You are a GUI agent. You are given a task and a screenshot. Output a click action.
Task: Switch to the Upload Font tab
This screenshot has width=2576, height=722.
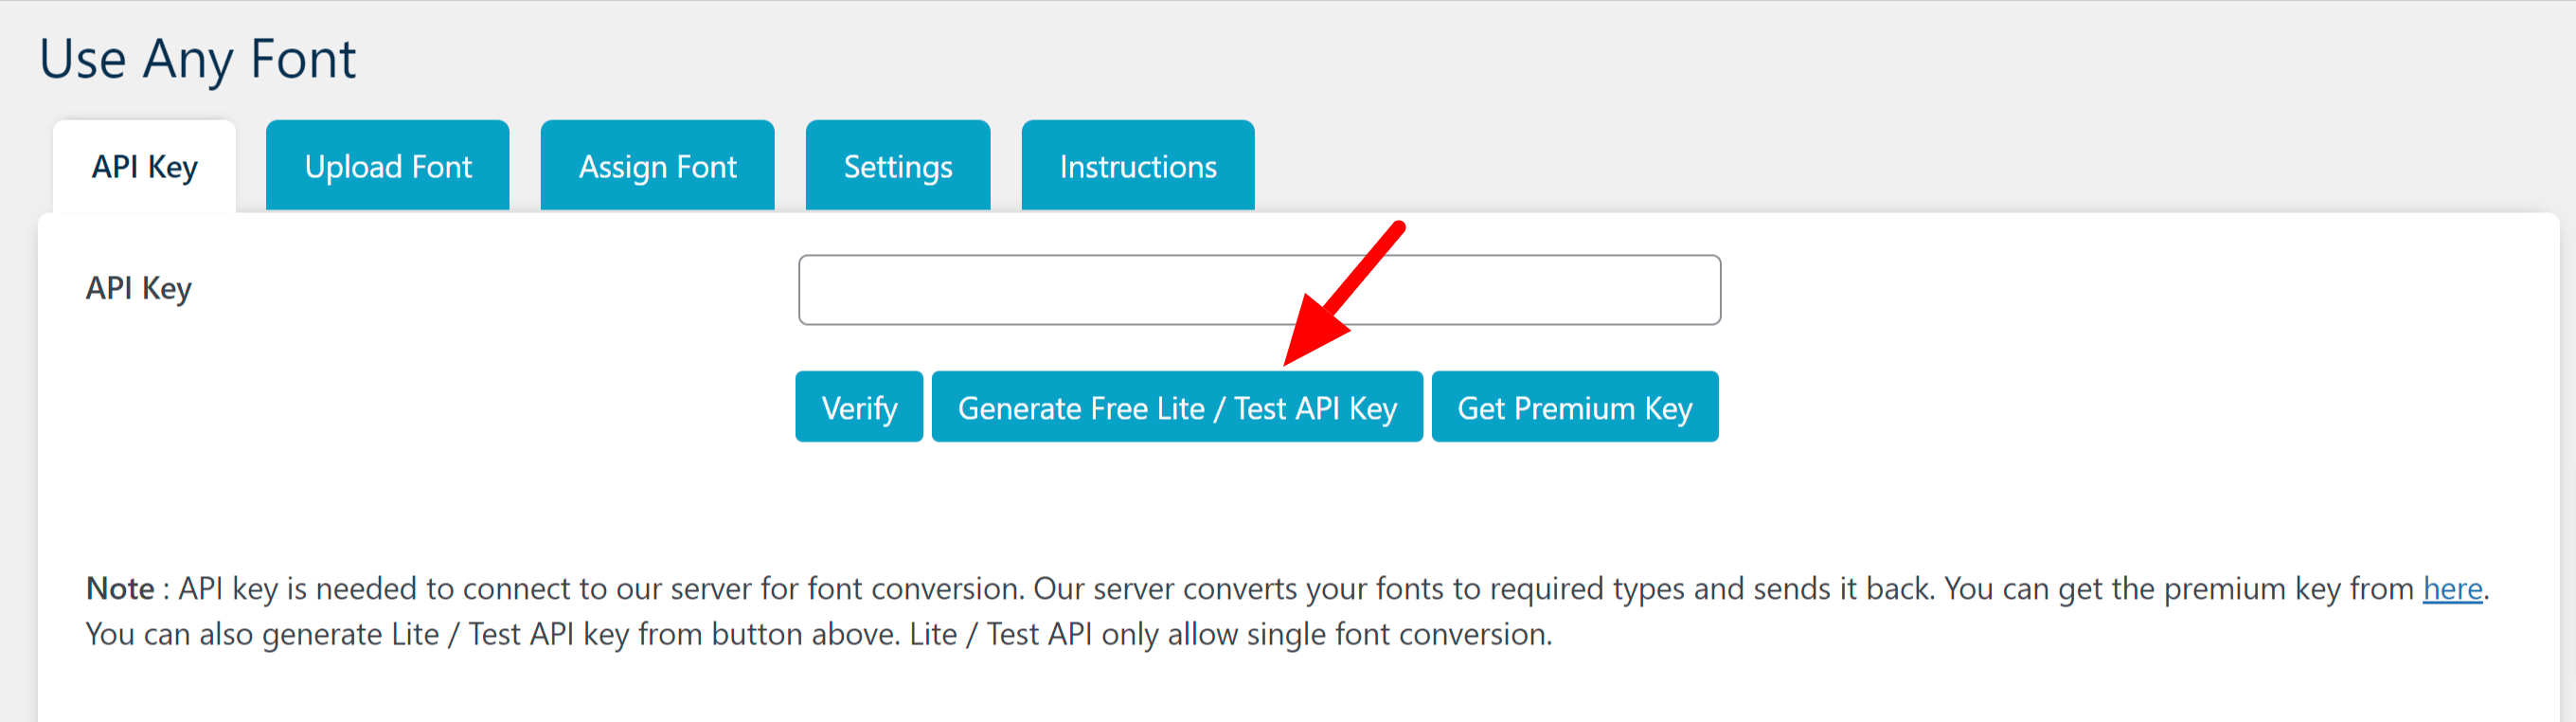[x=388, y=166]
